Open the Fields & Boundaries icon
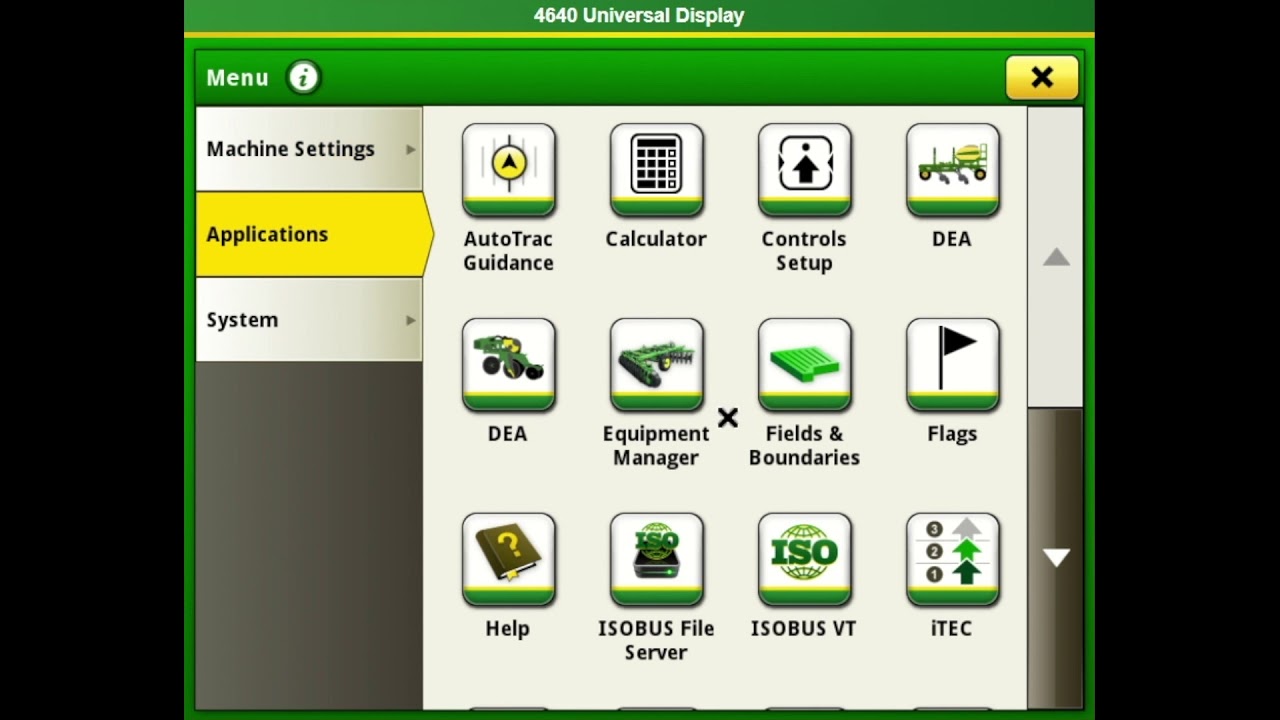Screen dimensions: 1280x720 804,364
